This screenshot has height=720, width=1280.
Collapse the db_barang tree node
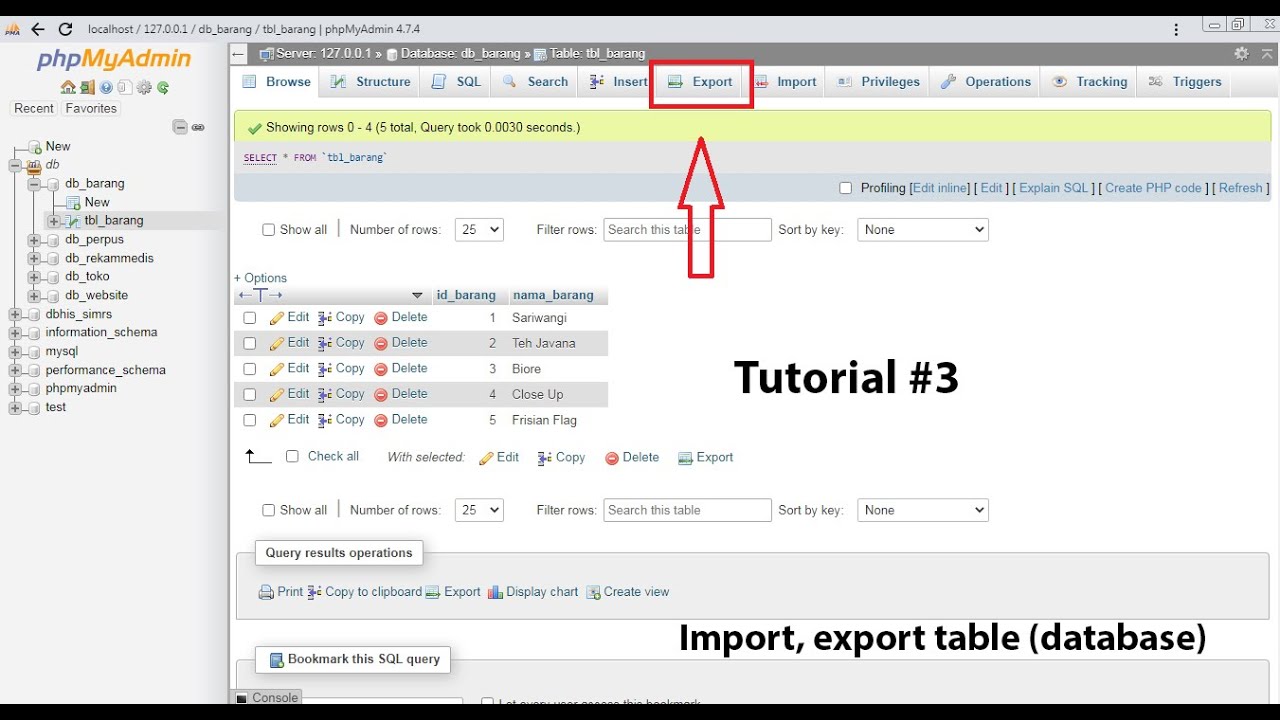click(34, 184)
